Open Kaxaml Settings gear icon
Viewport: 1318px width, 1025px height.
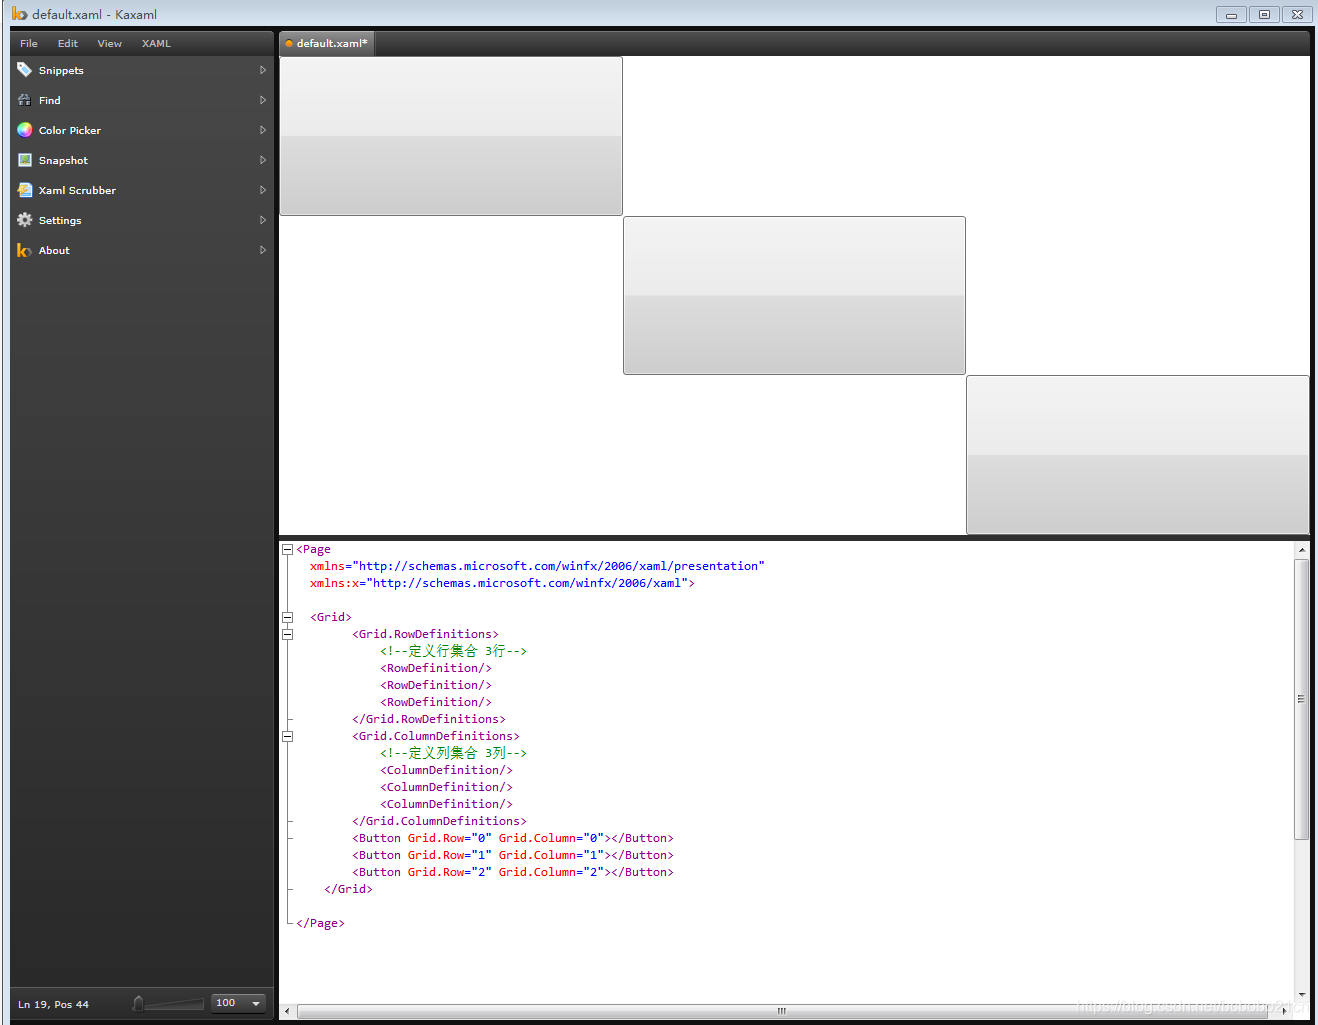(24, 220)
